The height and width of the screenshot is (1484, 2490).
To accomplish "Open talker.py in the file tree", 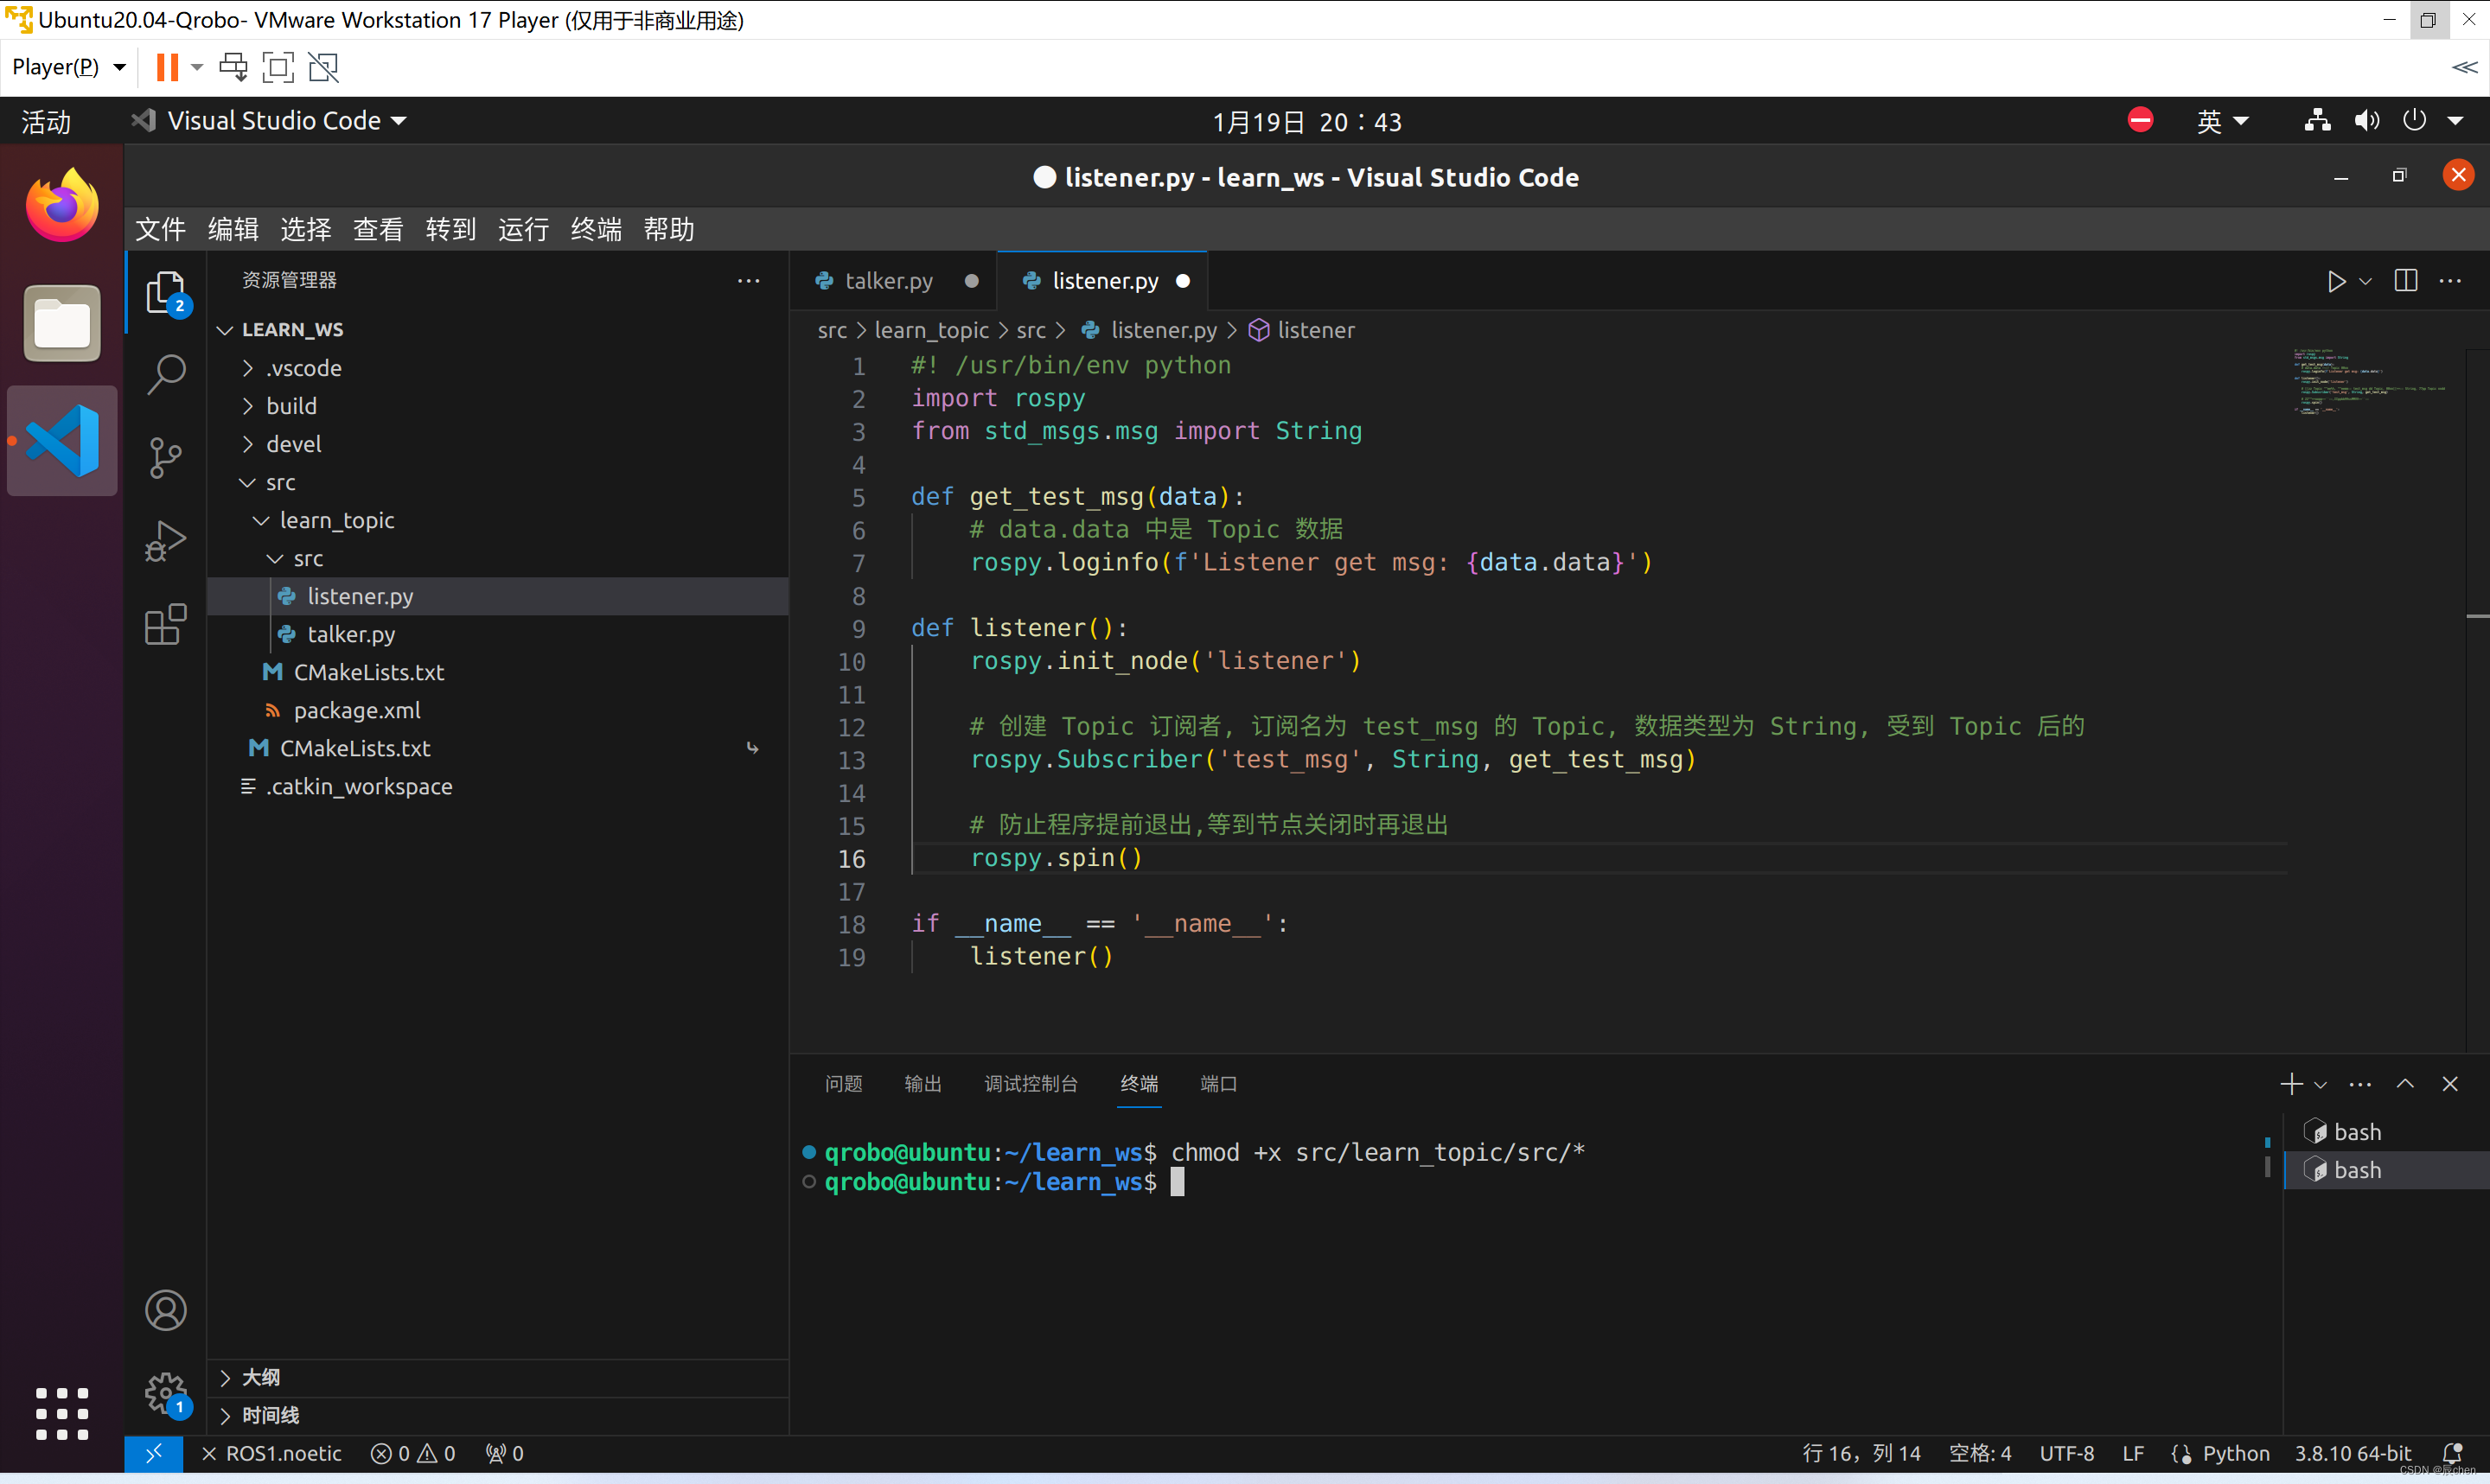I will pos(498,634).
